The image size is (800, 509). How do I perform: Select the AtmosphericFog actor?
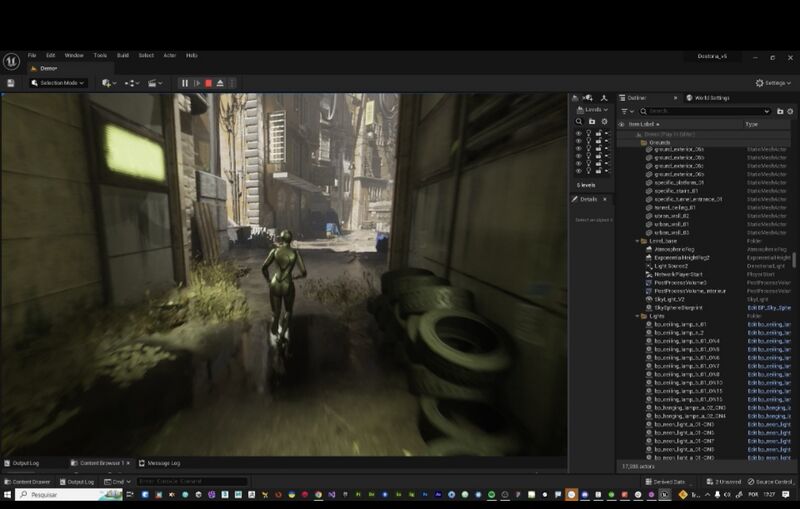click(674, 249)
